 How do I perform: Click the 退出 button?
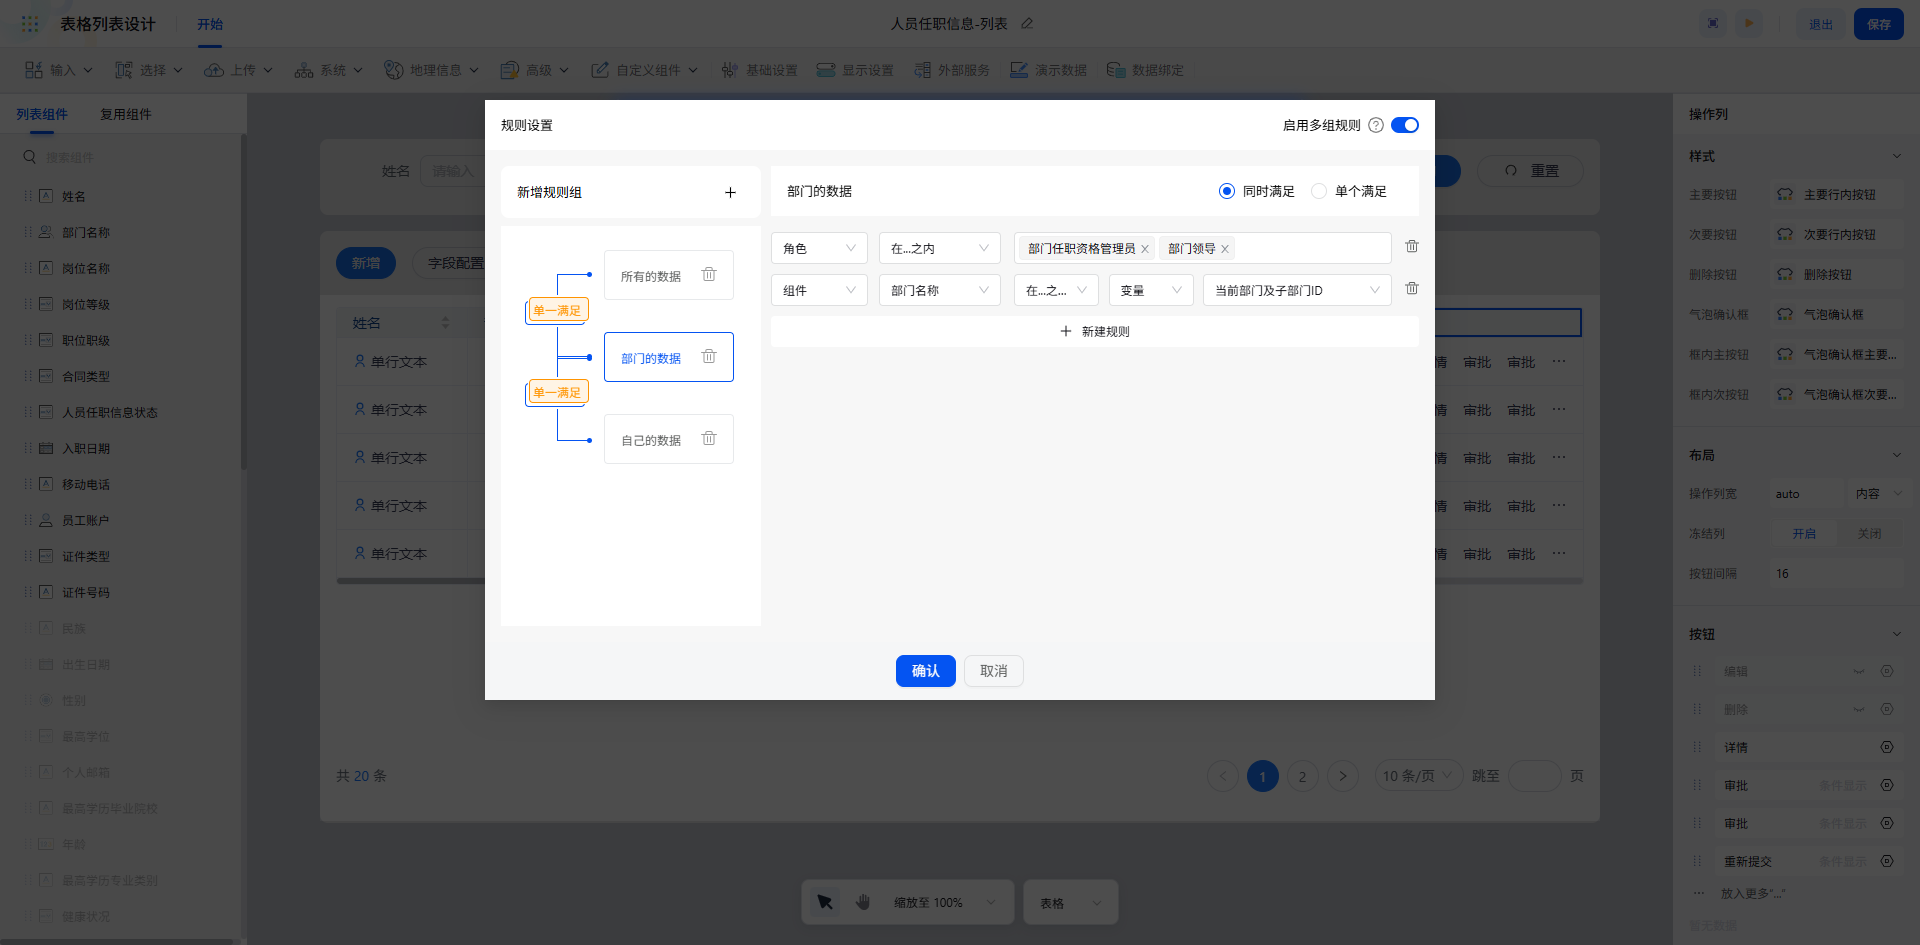coord(1821,24)
